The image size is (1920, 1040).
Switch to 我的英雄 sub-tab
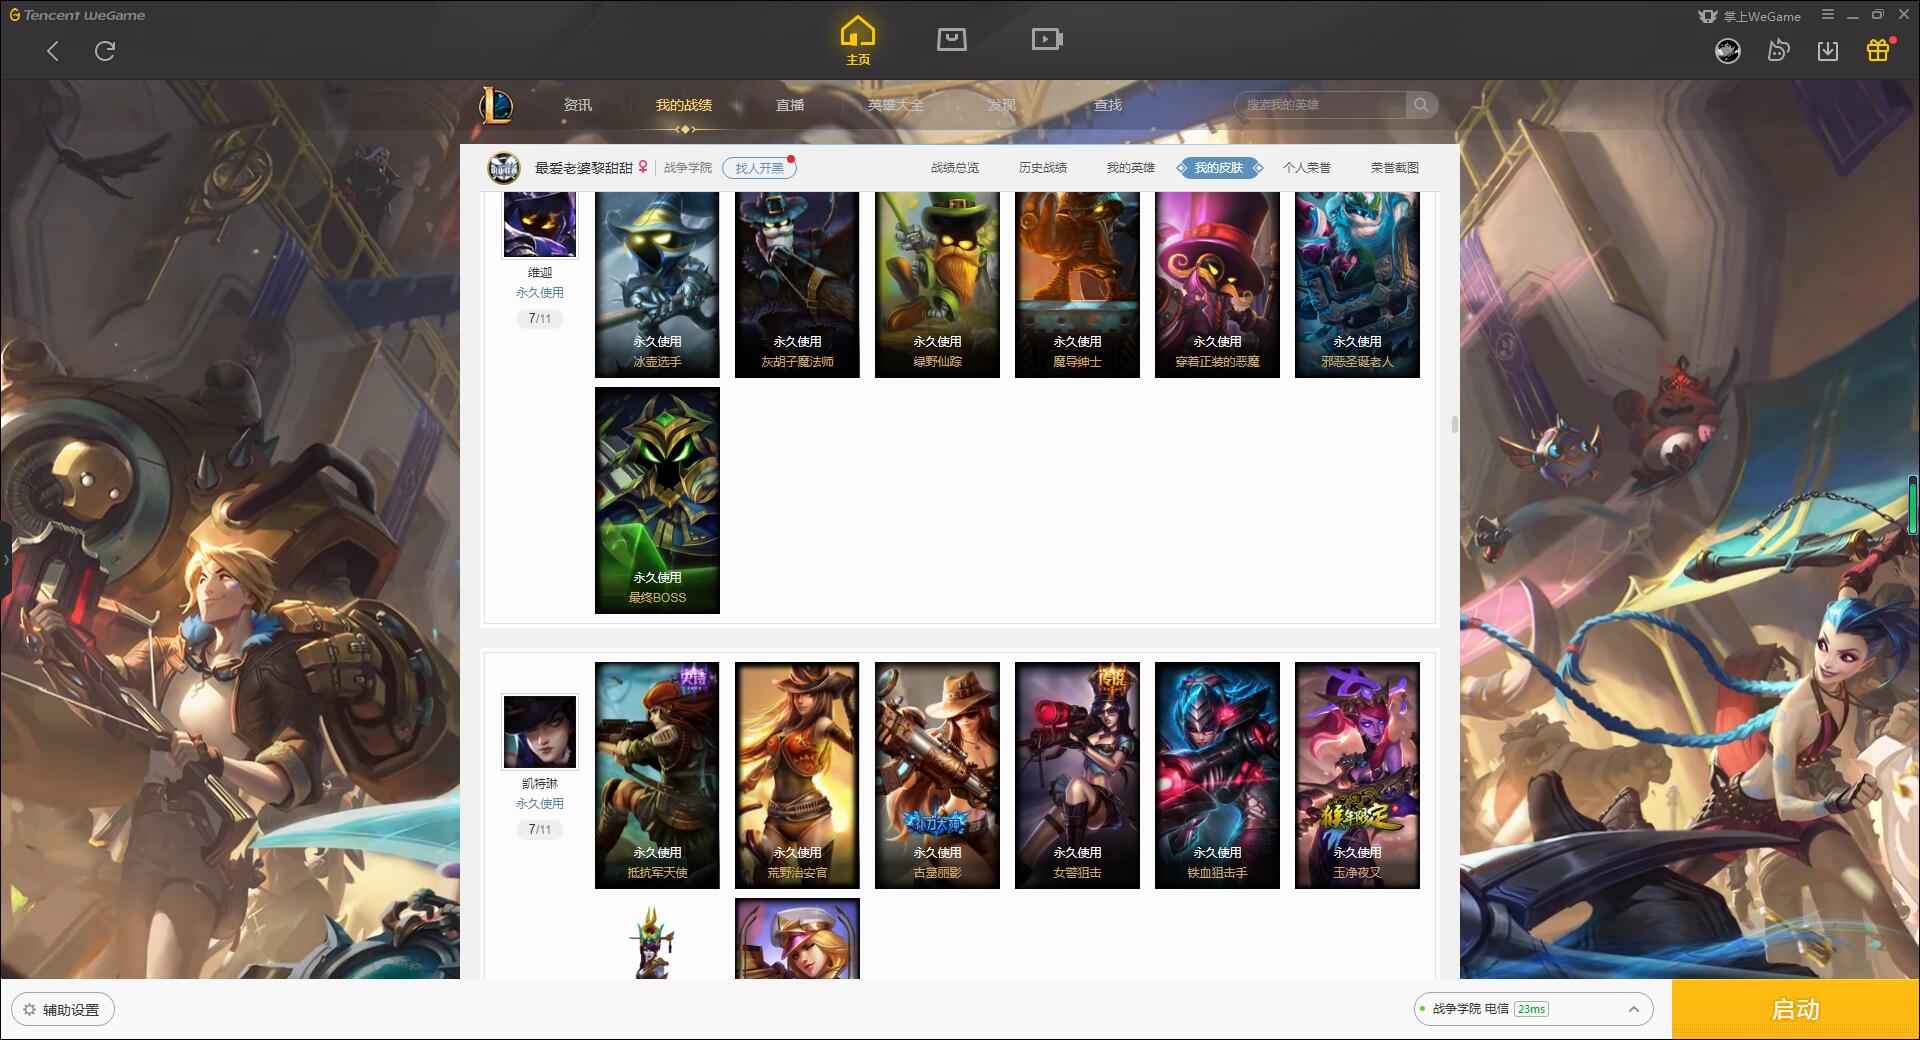coord(1131,168)
